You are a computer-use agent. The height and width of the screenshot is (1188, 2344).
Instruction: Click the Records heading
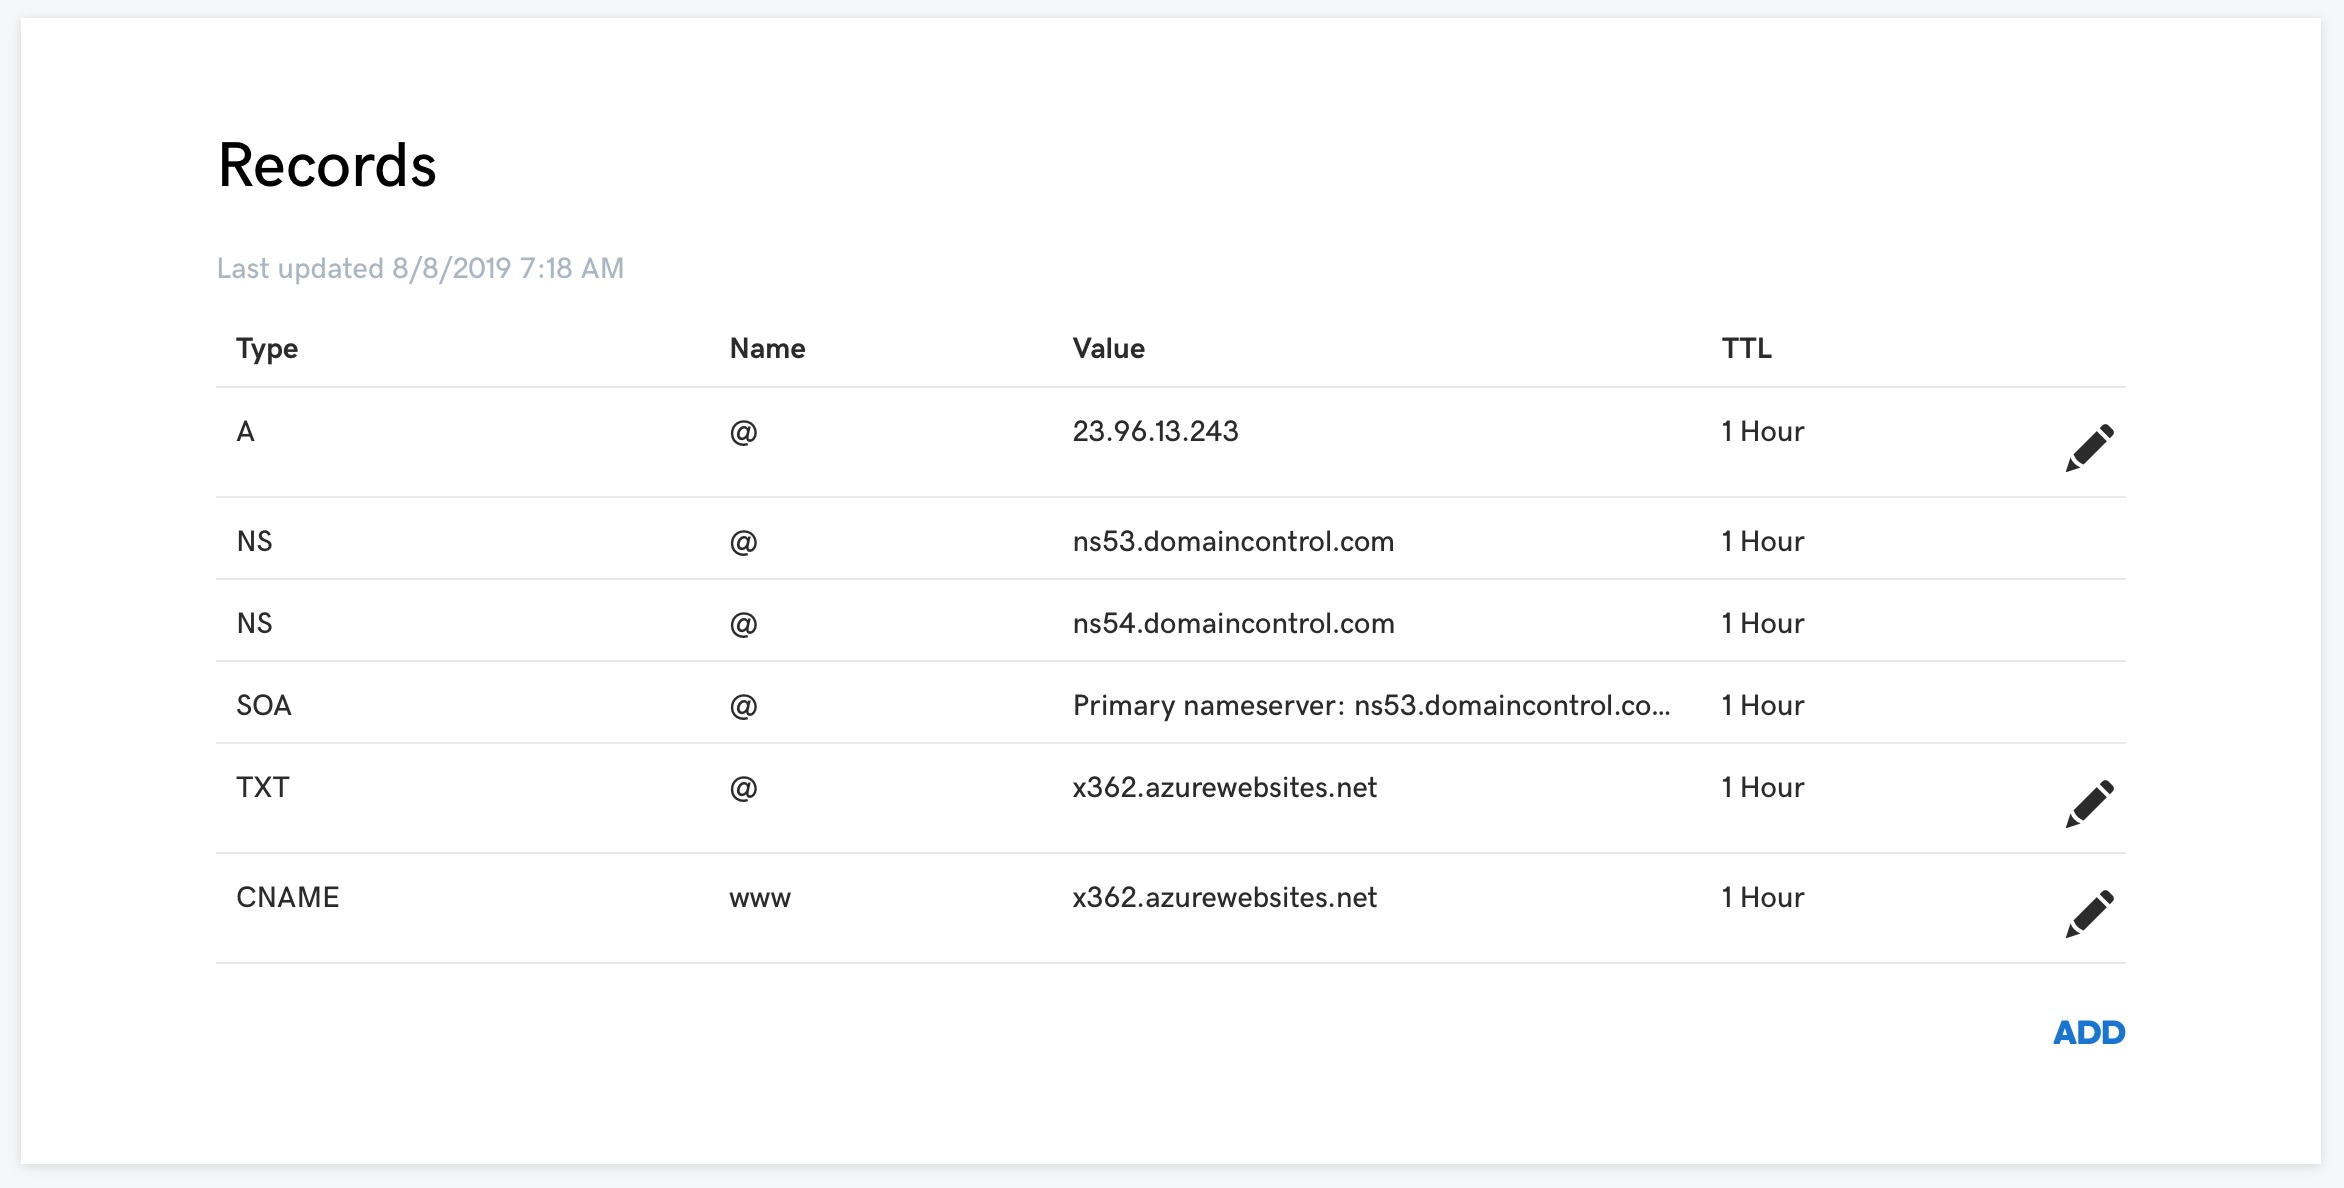coord(327,165)
